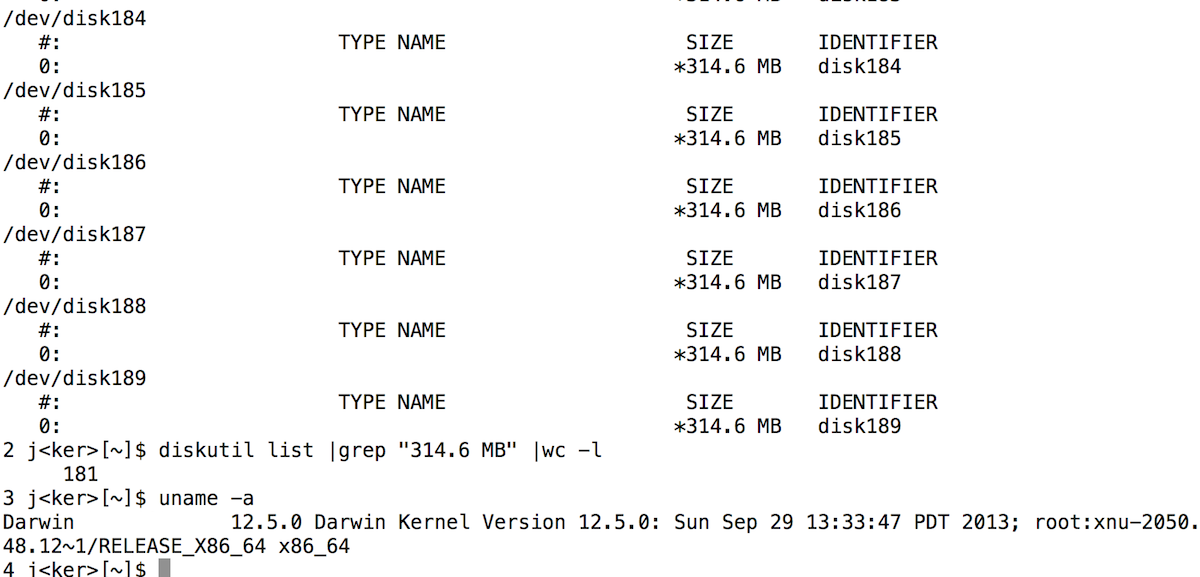Click identifier disk186 in the output
Screen dimensions: 1200x577
pos(859,211)
